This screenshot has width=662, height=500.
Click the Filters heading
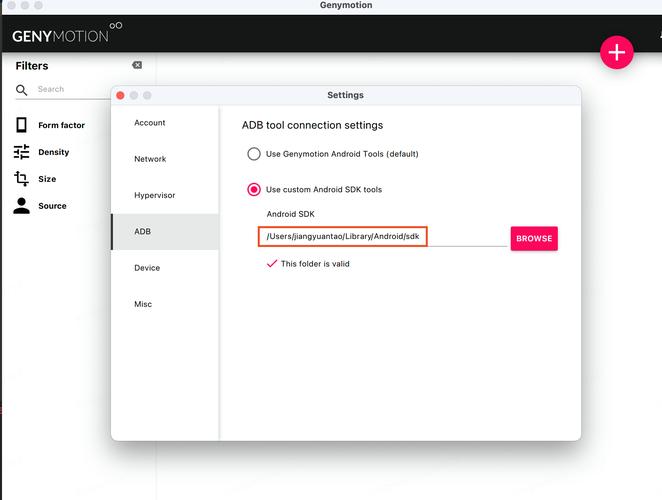click(x=32, y=66)
